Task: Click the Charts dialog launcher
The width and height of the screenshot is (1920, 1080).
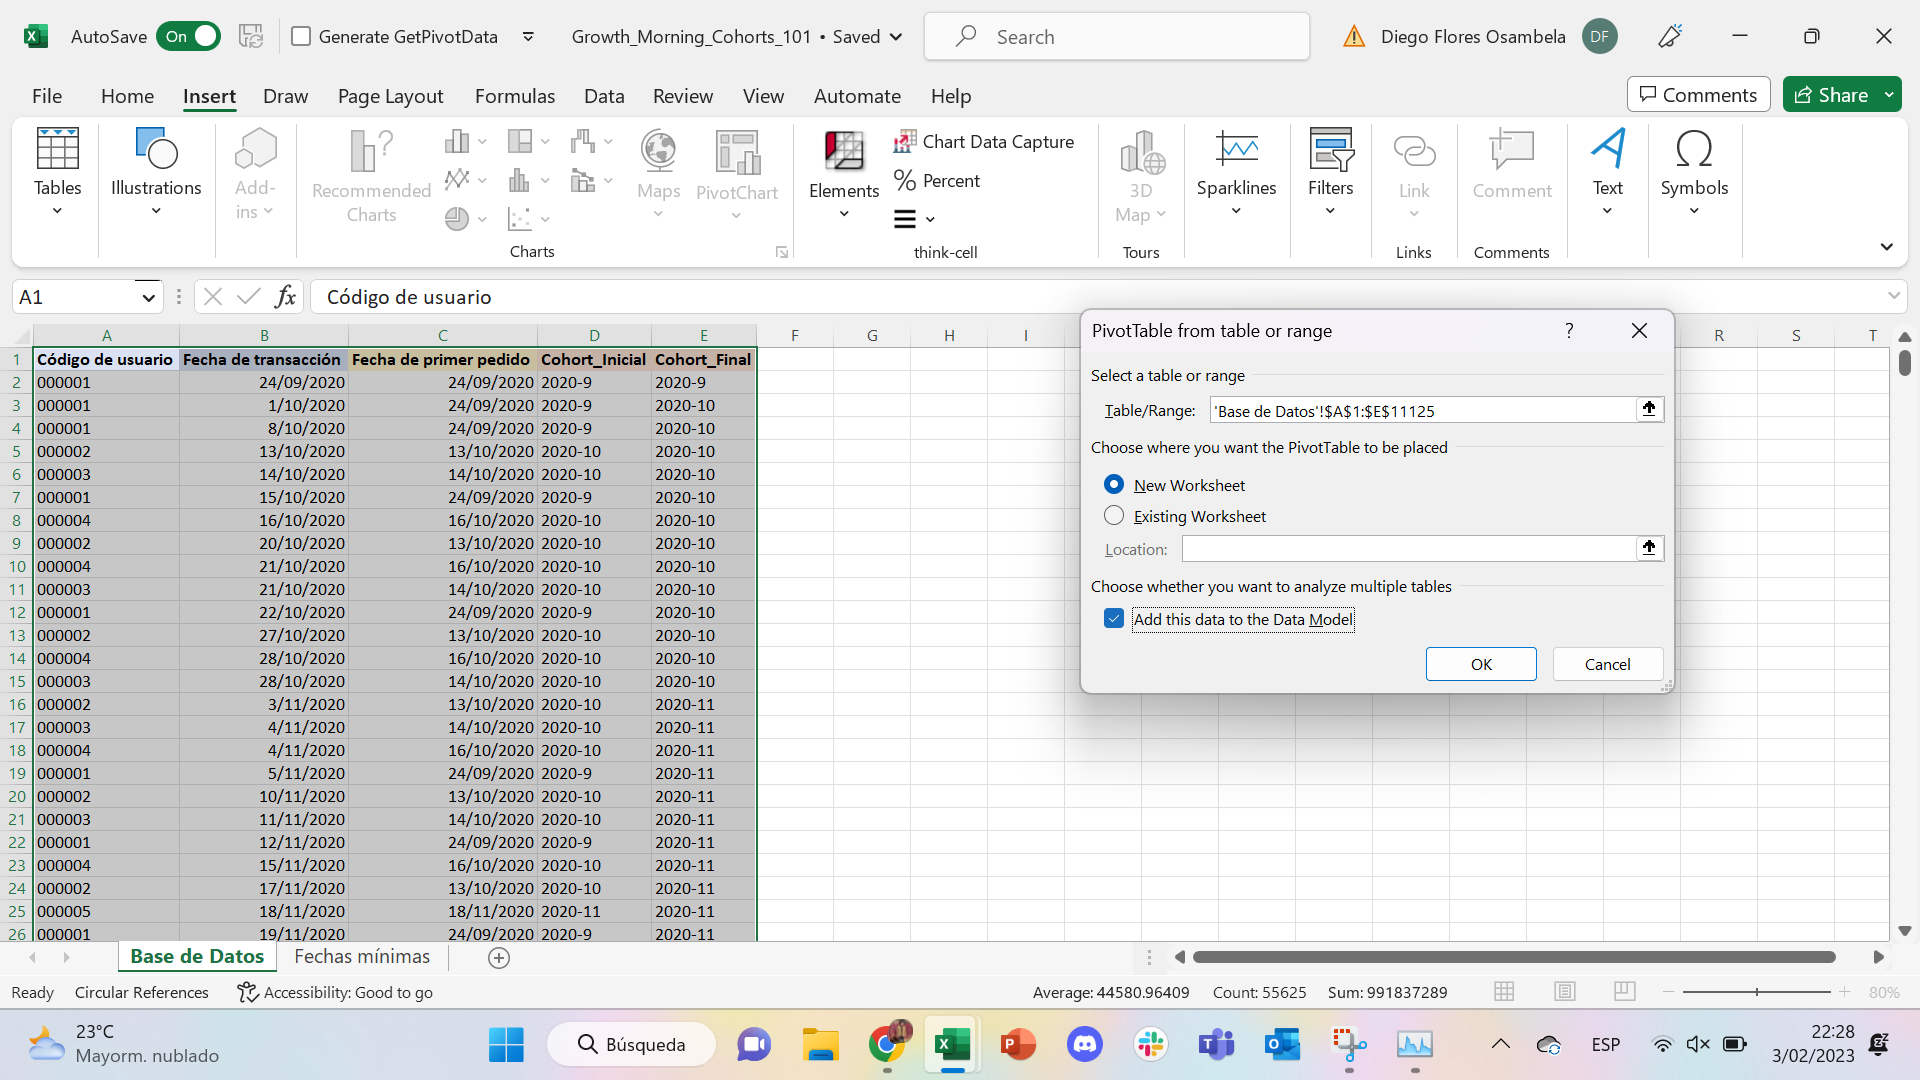Action: [782, 252]
